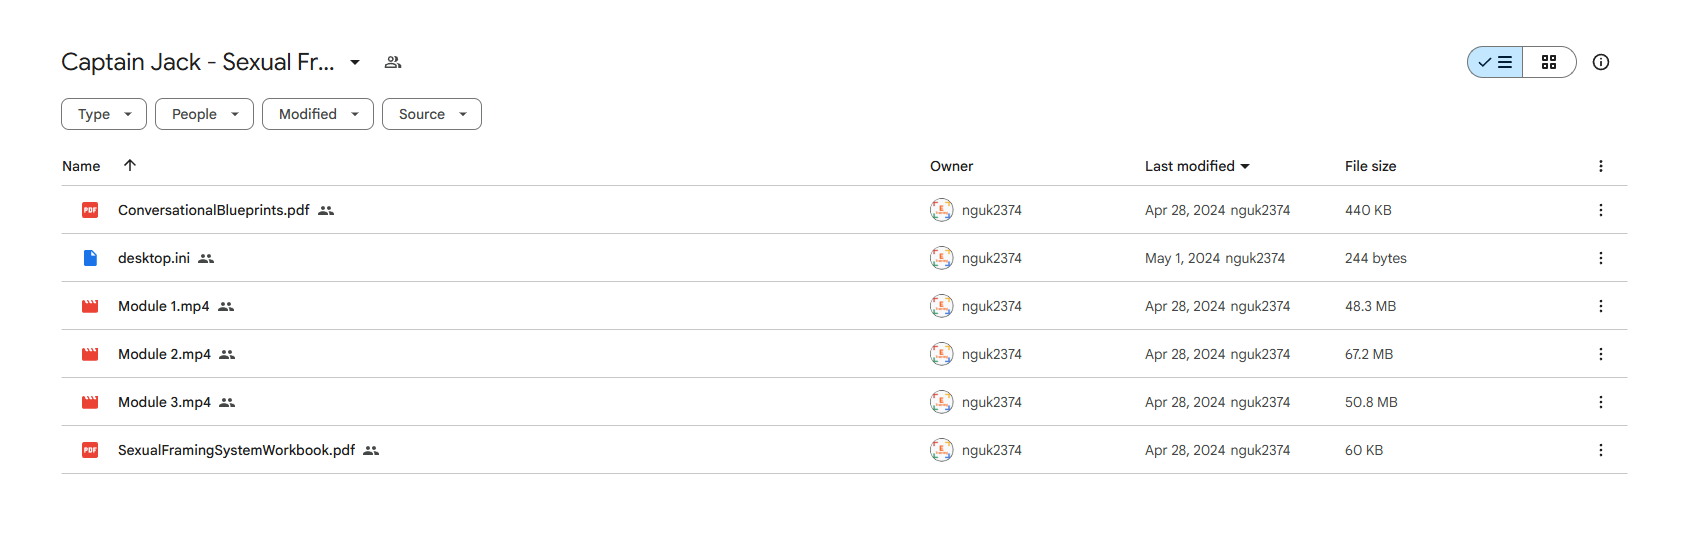This screenshot has width=1692, height=536.
Task: Click the PDF icon of SexualFramingSystemWorkbook.pdf
Action: 90,450
